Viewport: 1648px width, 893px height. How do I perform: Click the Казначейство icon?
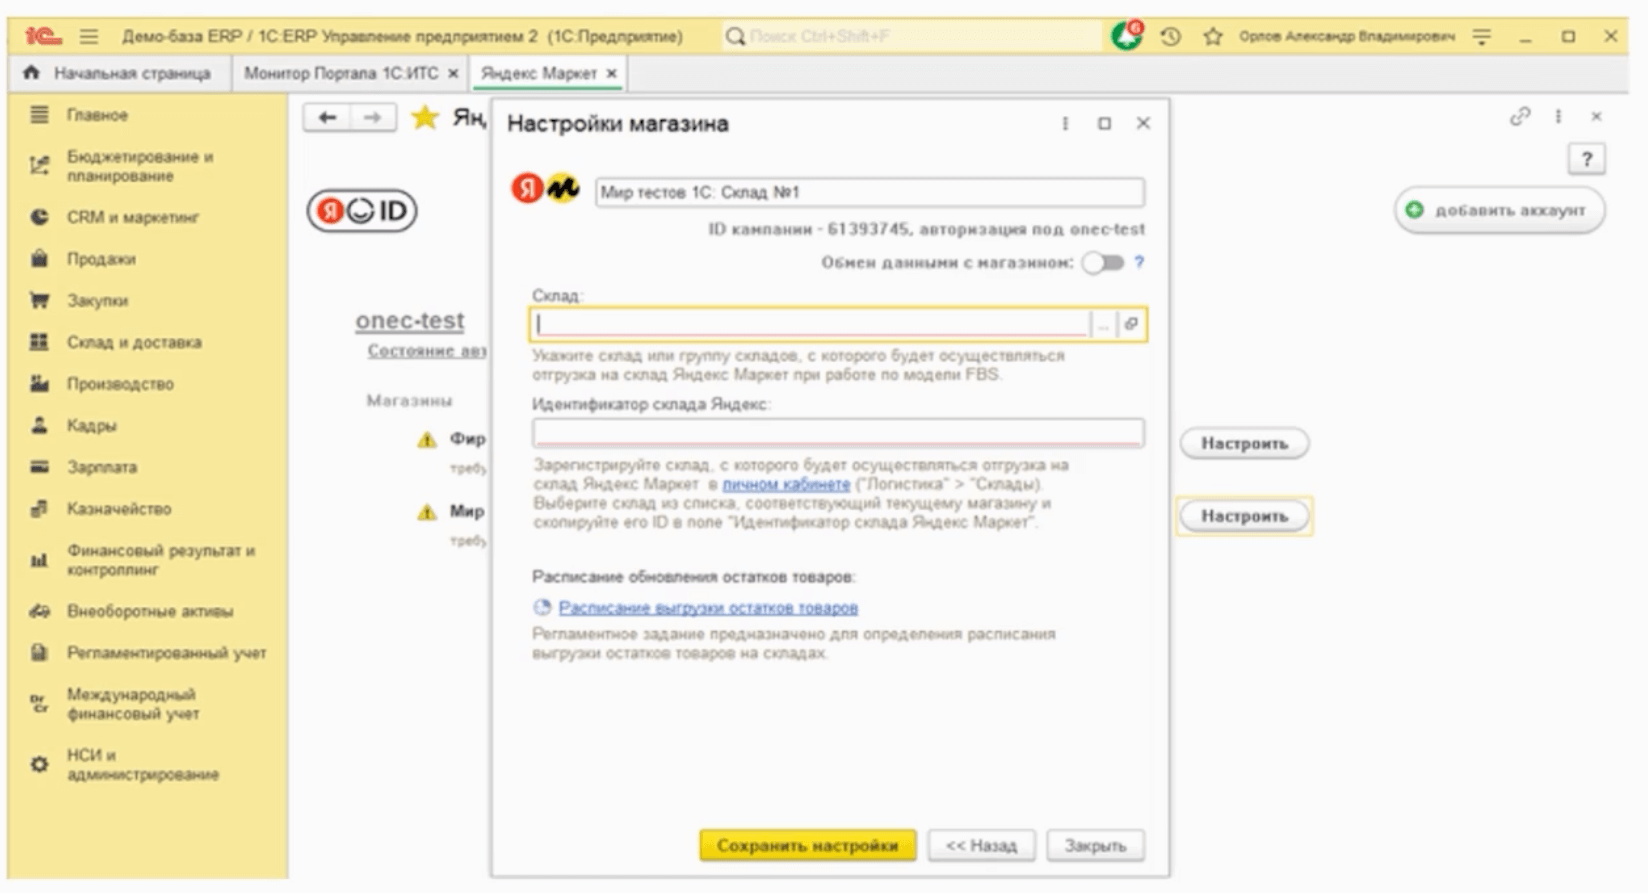click(x=39, y=509)
